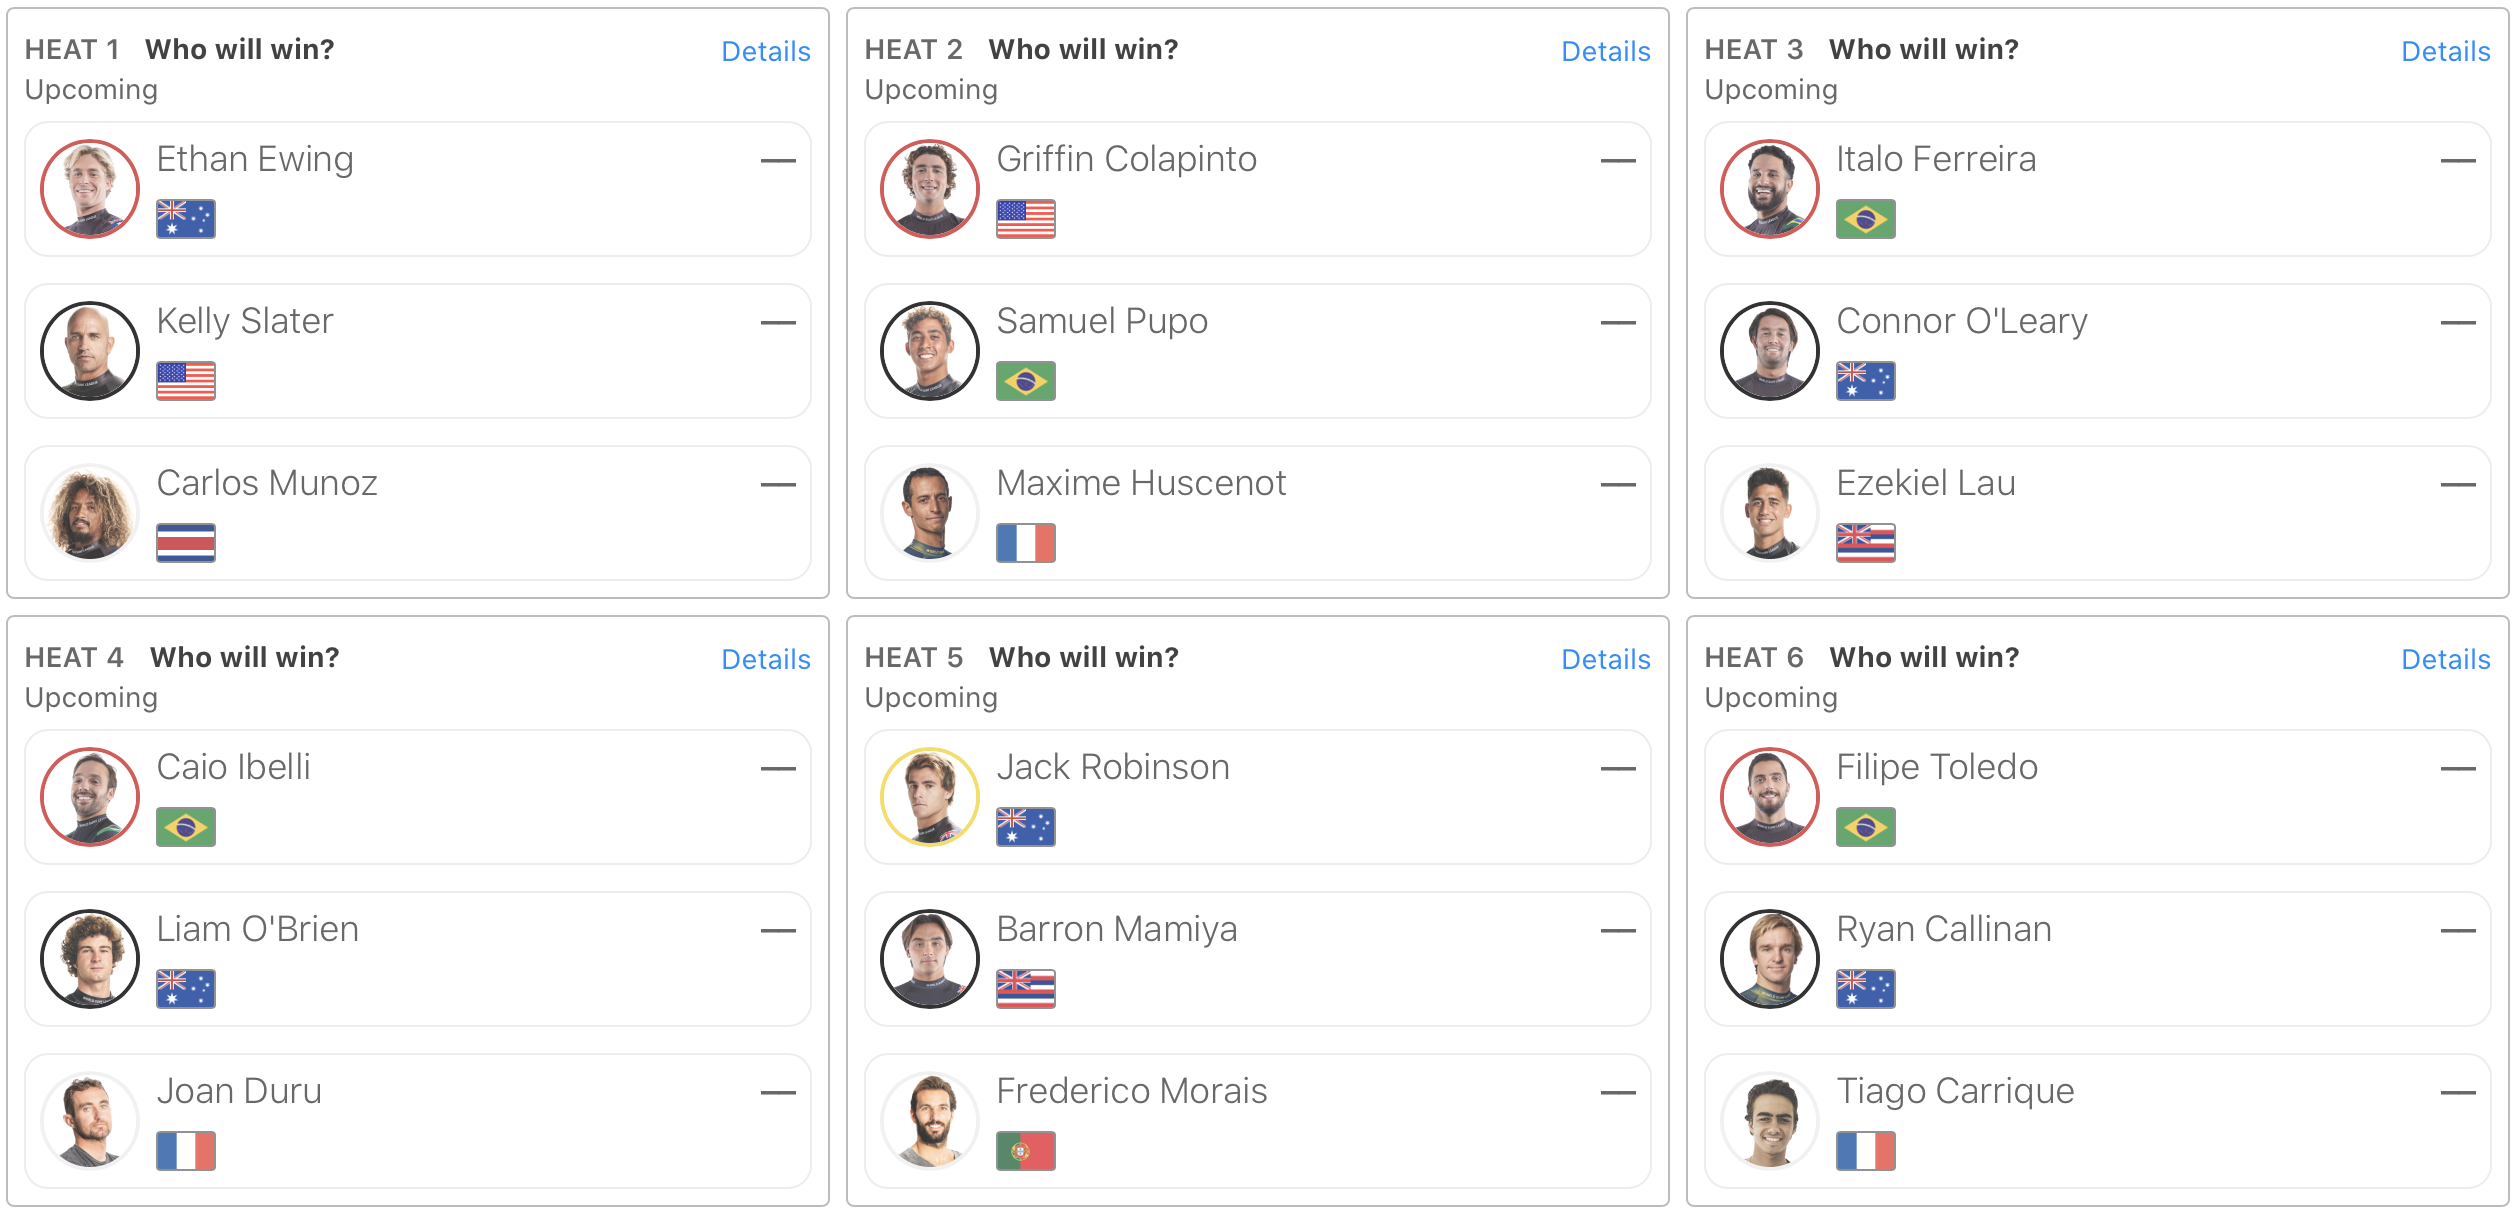Click Griffin Colapinto's profile photo
2518x1214 pixels.
pyautogui.click(x=930, y=189)
